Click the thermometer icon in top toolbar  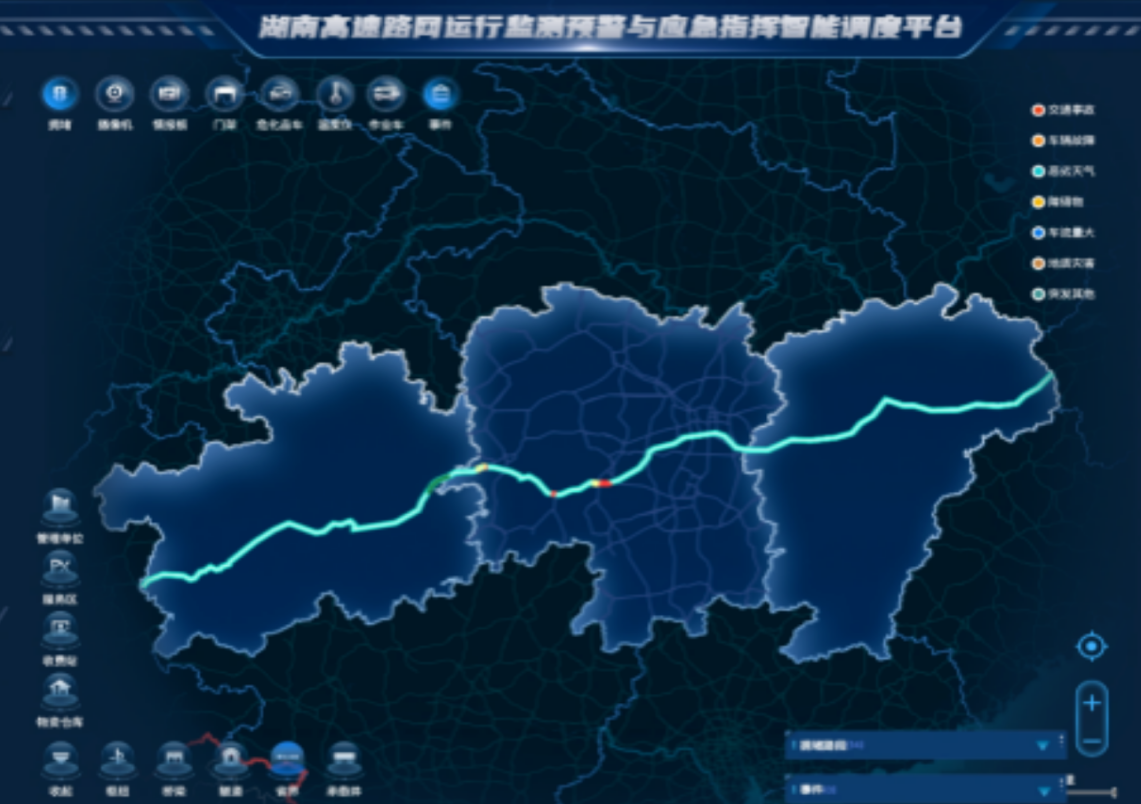[x=333, y=95]
